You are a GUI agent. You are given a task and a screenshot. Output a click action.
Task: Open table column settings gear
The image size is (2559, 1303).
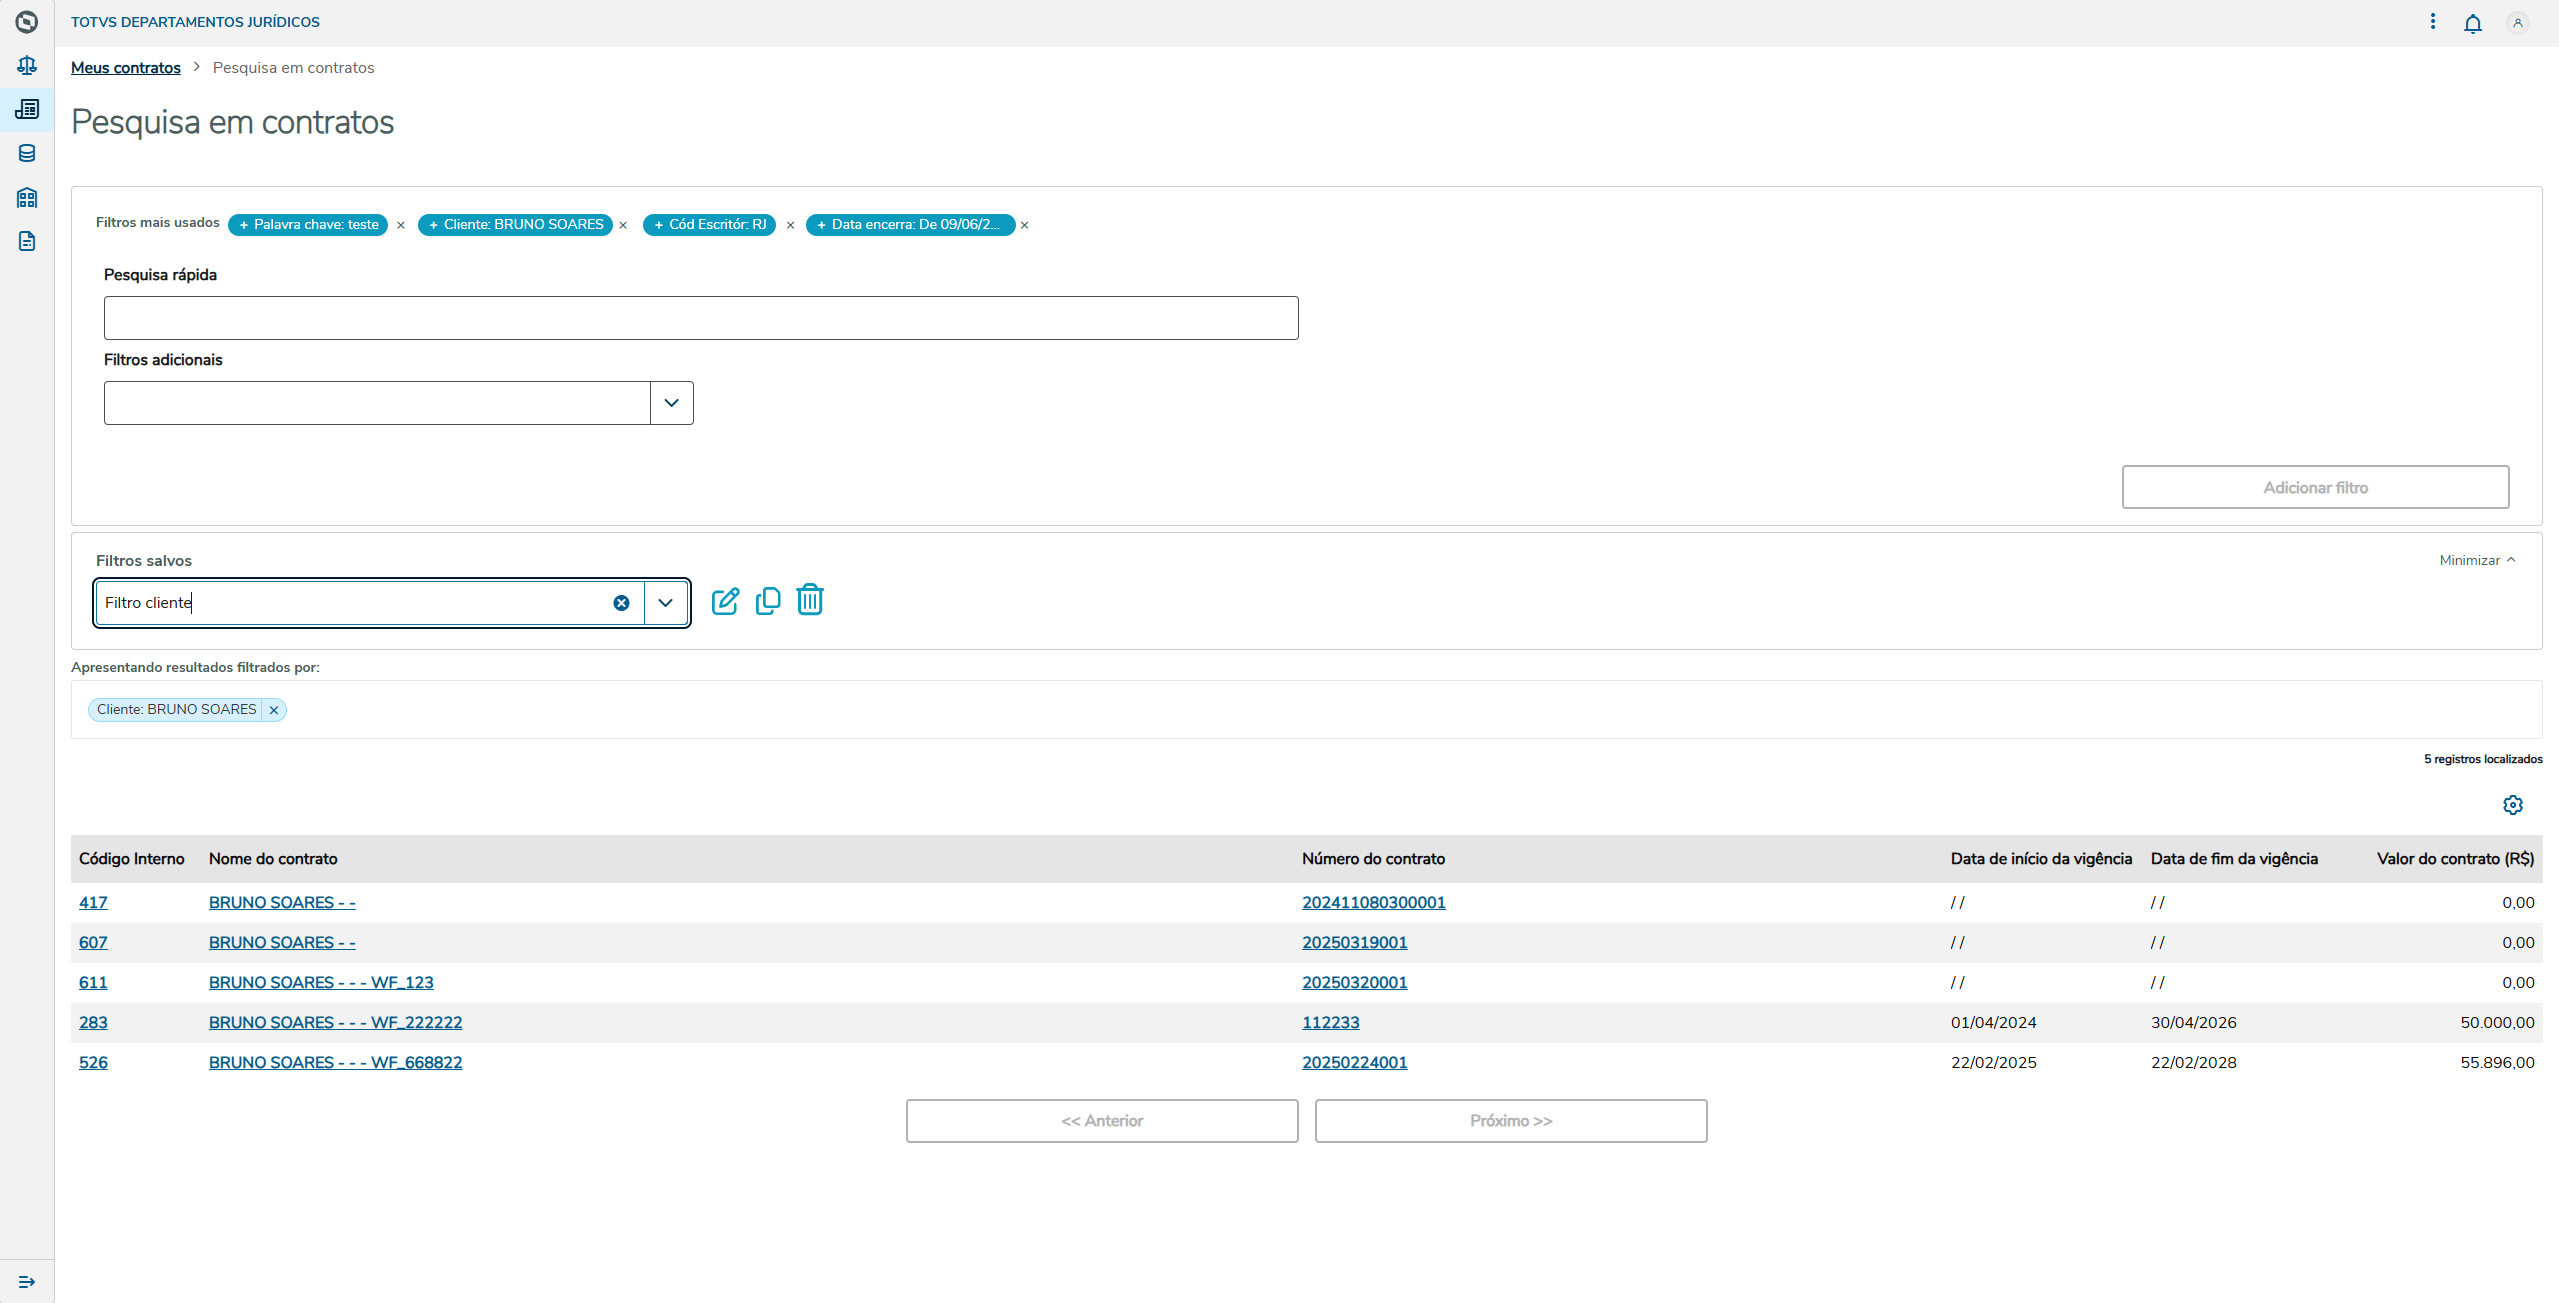click(x=2512, y=805)
